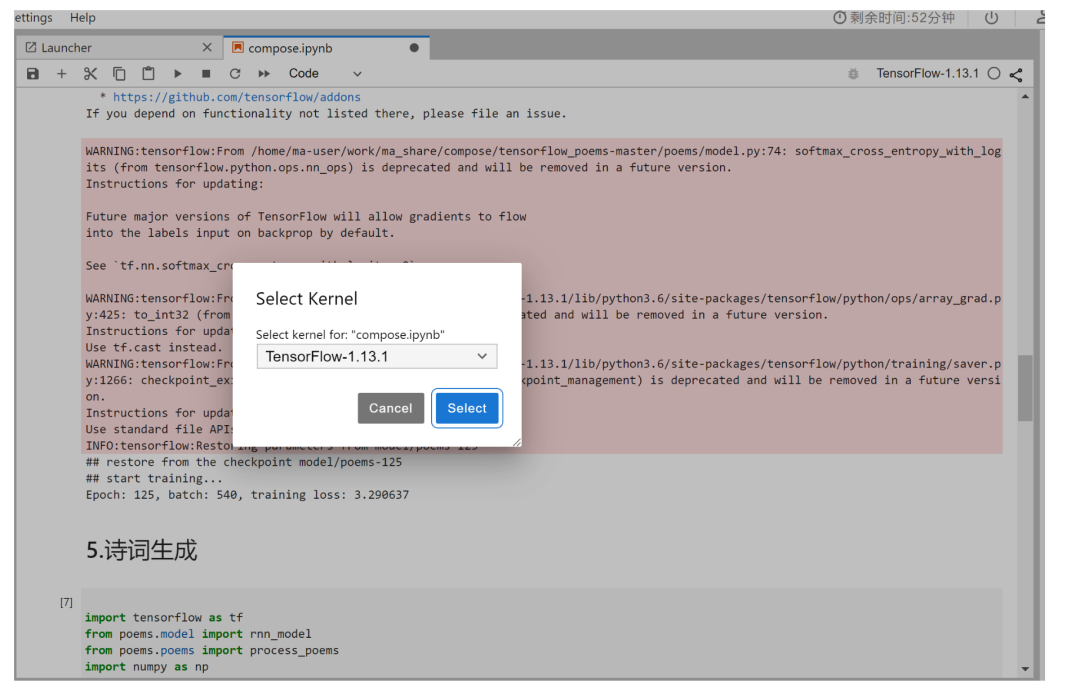
Task: Open the Code cell type dropdown
Action: click(x=325, y=74)
